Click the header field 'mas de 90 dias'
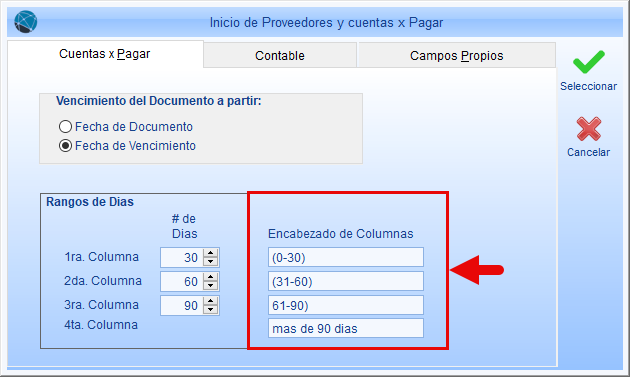The image size is (630, 377). click(346, 328)
